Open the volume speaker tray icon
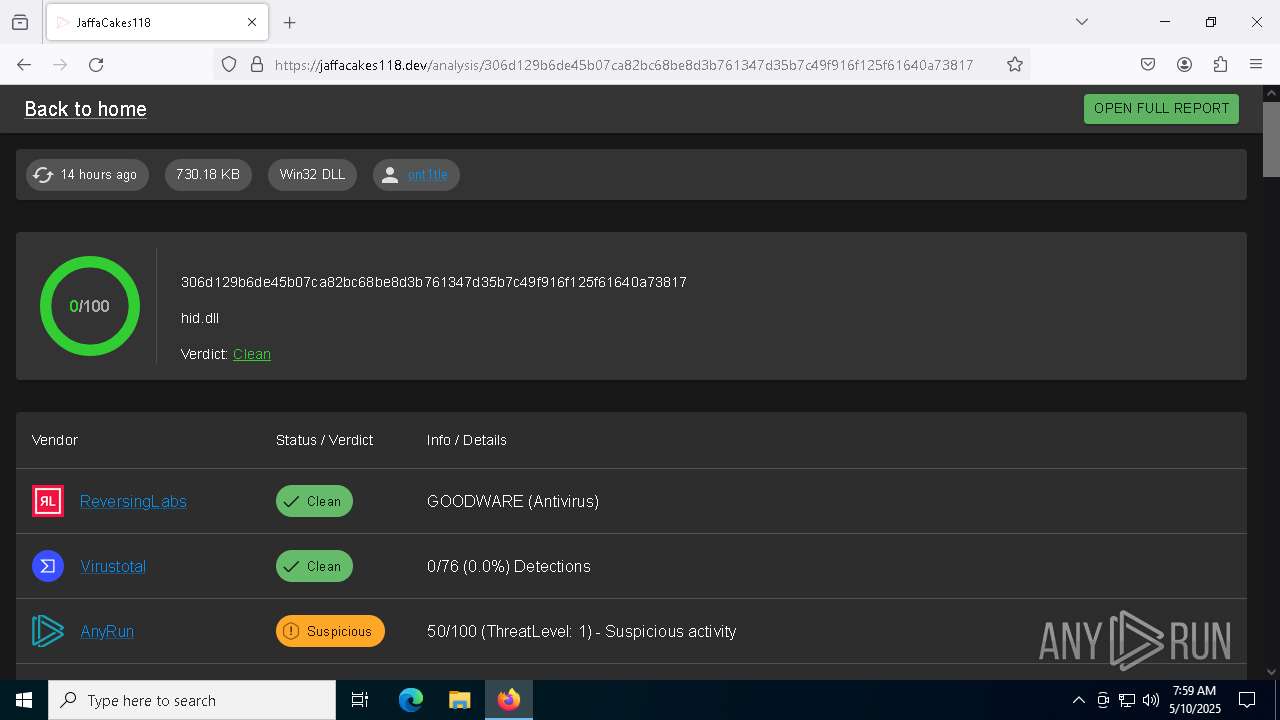Viewport: 1280px width, 720px height. (x=1151, y=700)
